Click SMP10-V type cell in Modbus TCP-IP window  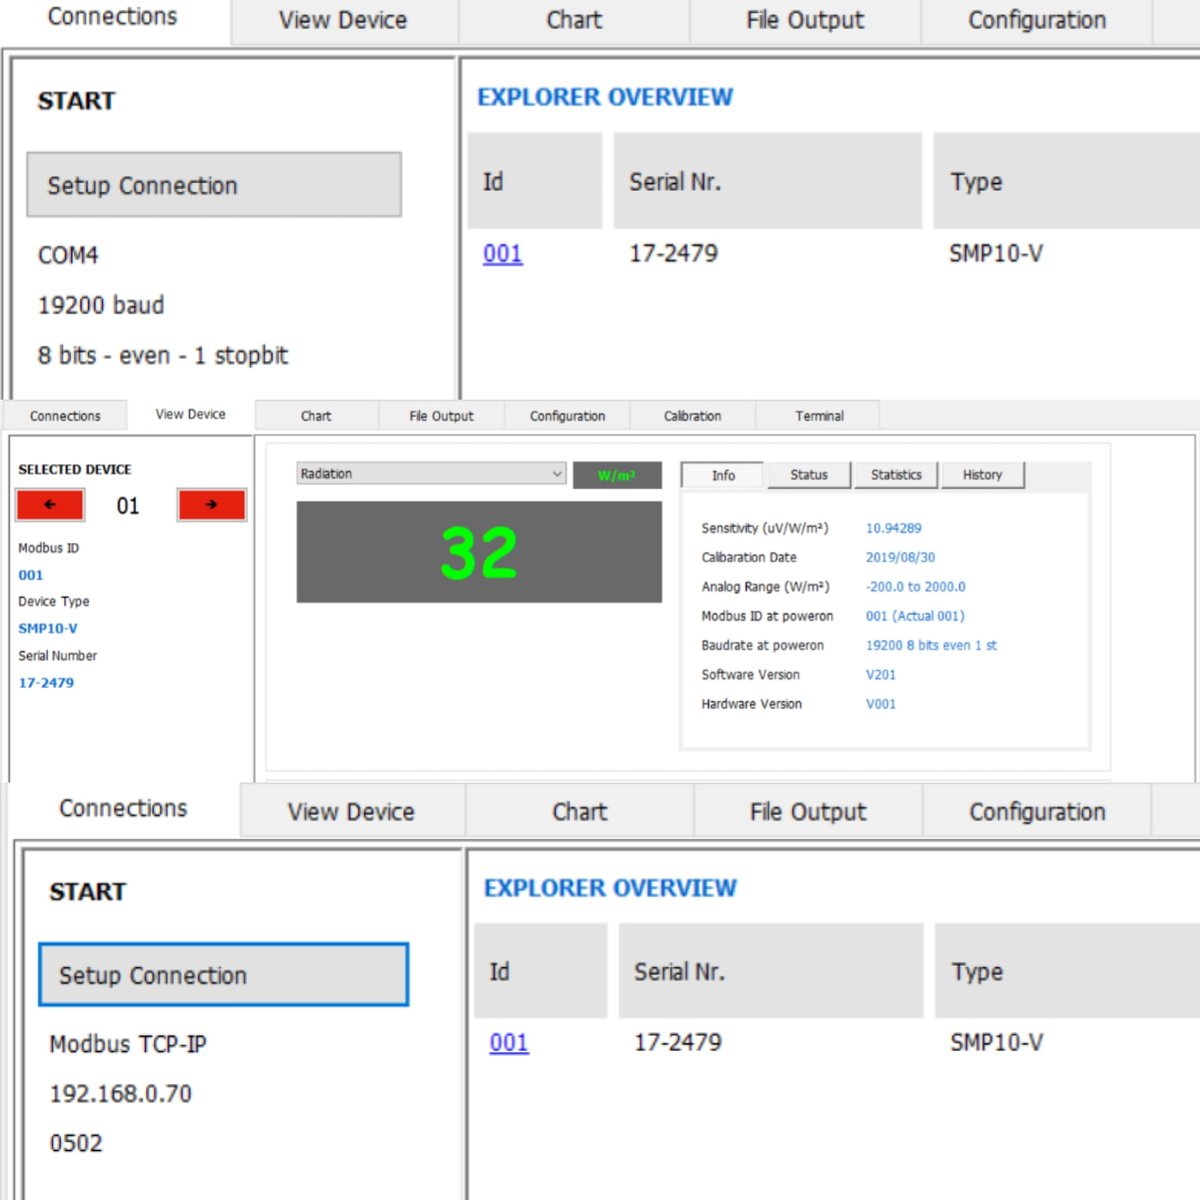pyautogui.click(x=997, y=1043)
